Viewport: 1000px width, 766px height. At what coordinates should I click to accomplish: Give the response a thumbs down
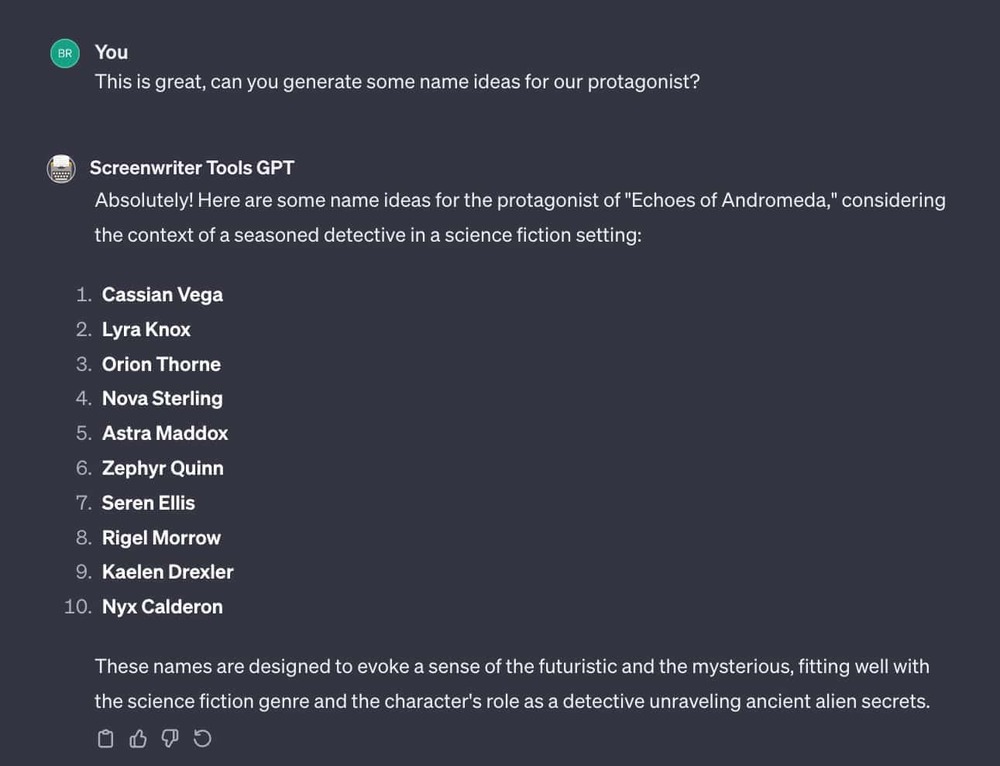pyautogui.click(x=170, y=738)
